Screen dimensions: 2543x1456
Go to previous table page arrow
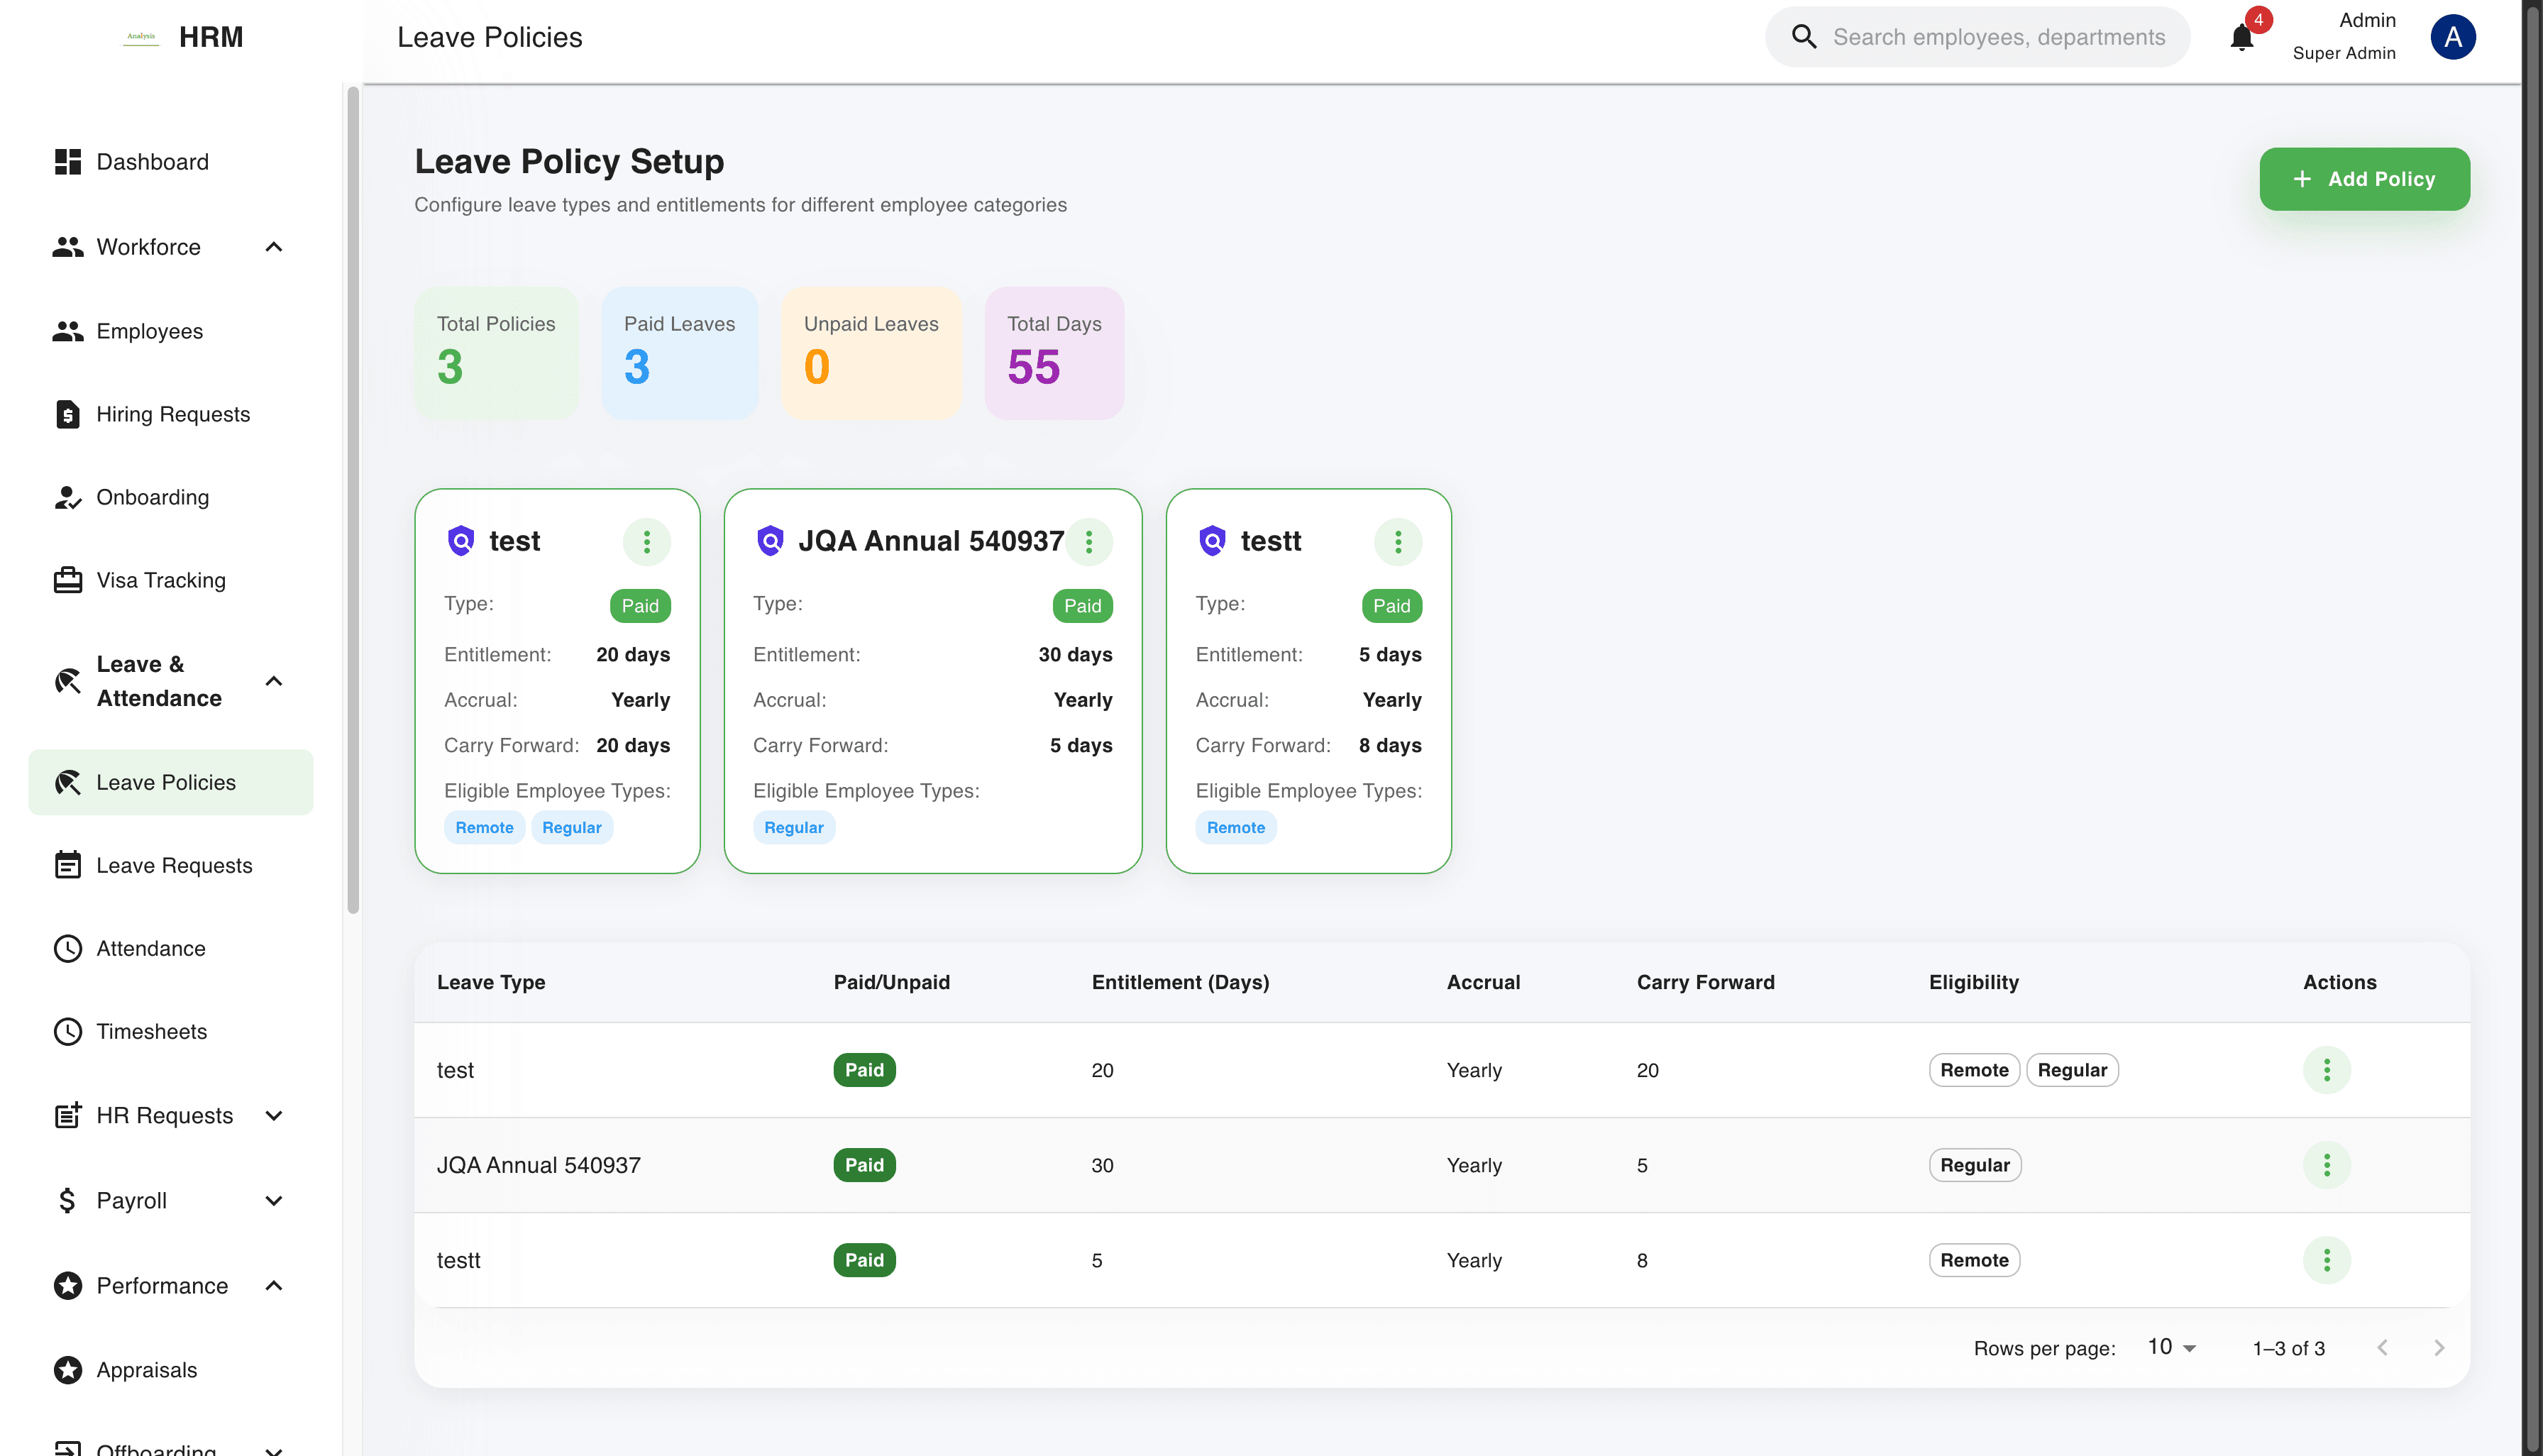click(x=2382, y=1348)
